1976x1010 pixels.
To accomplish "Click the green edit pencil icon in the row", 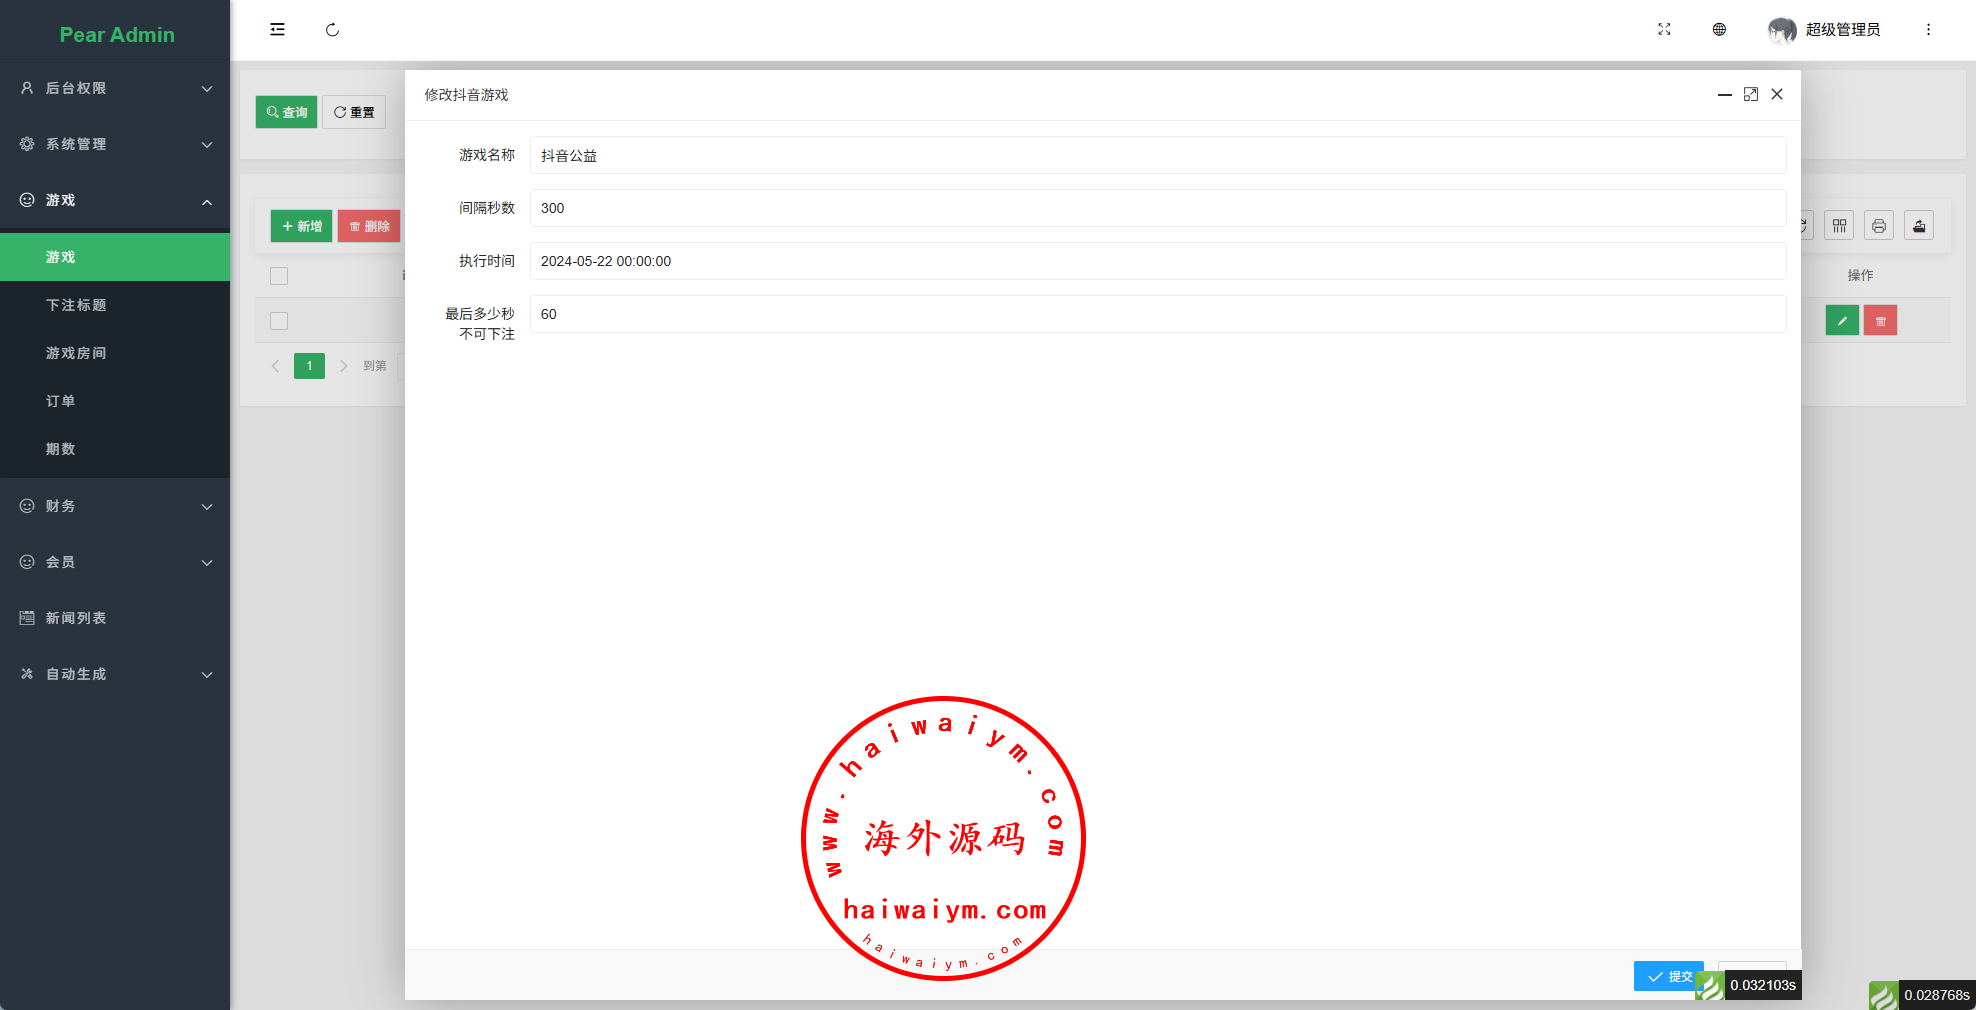I will point(1841,321).
